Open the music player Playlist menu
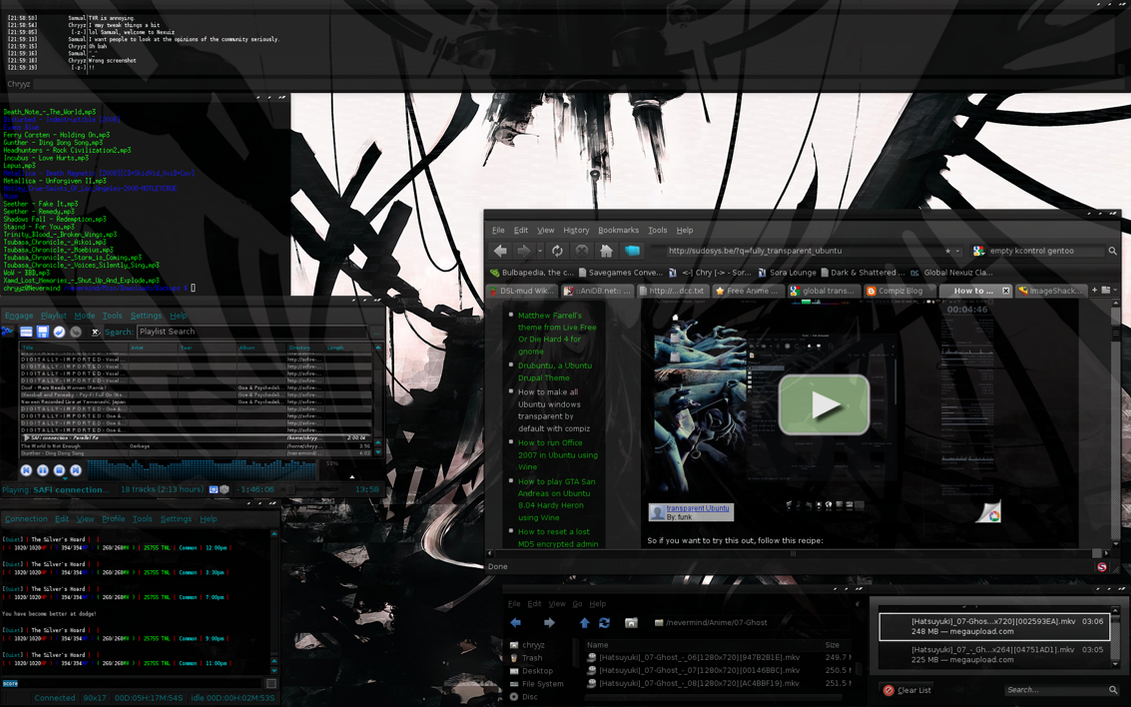1131x707 pixels. pos(53,315)
